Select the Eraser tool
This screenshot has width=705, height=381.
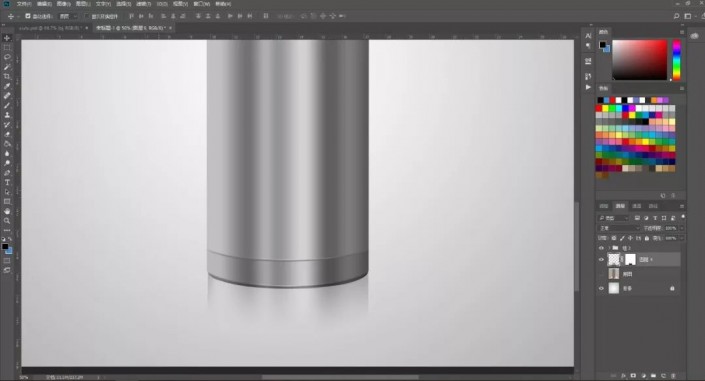[x=7, y=134]
